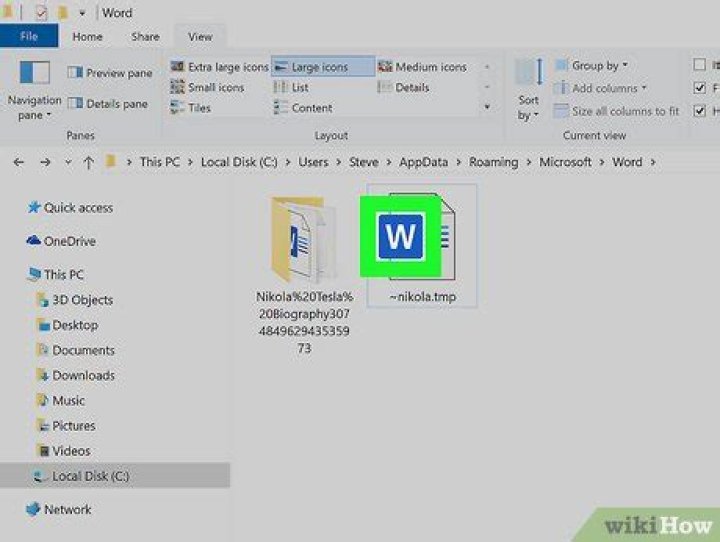The image size is (720, 542).
Task: Expand the layout gallery more arrow
Action: coord(487,107)
